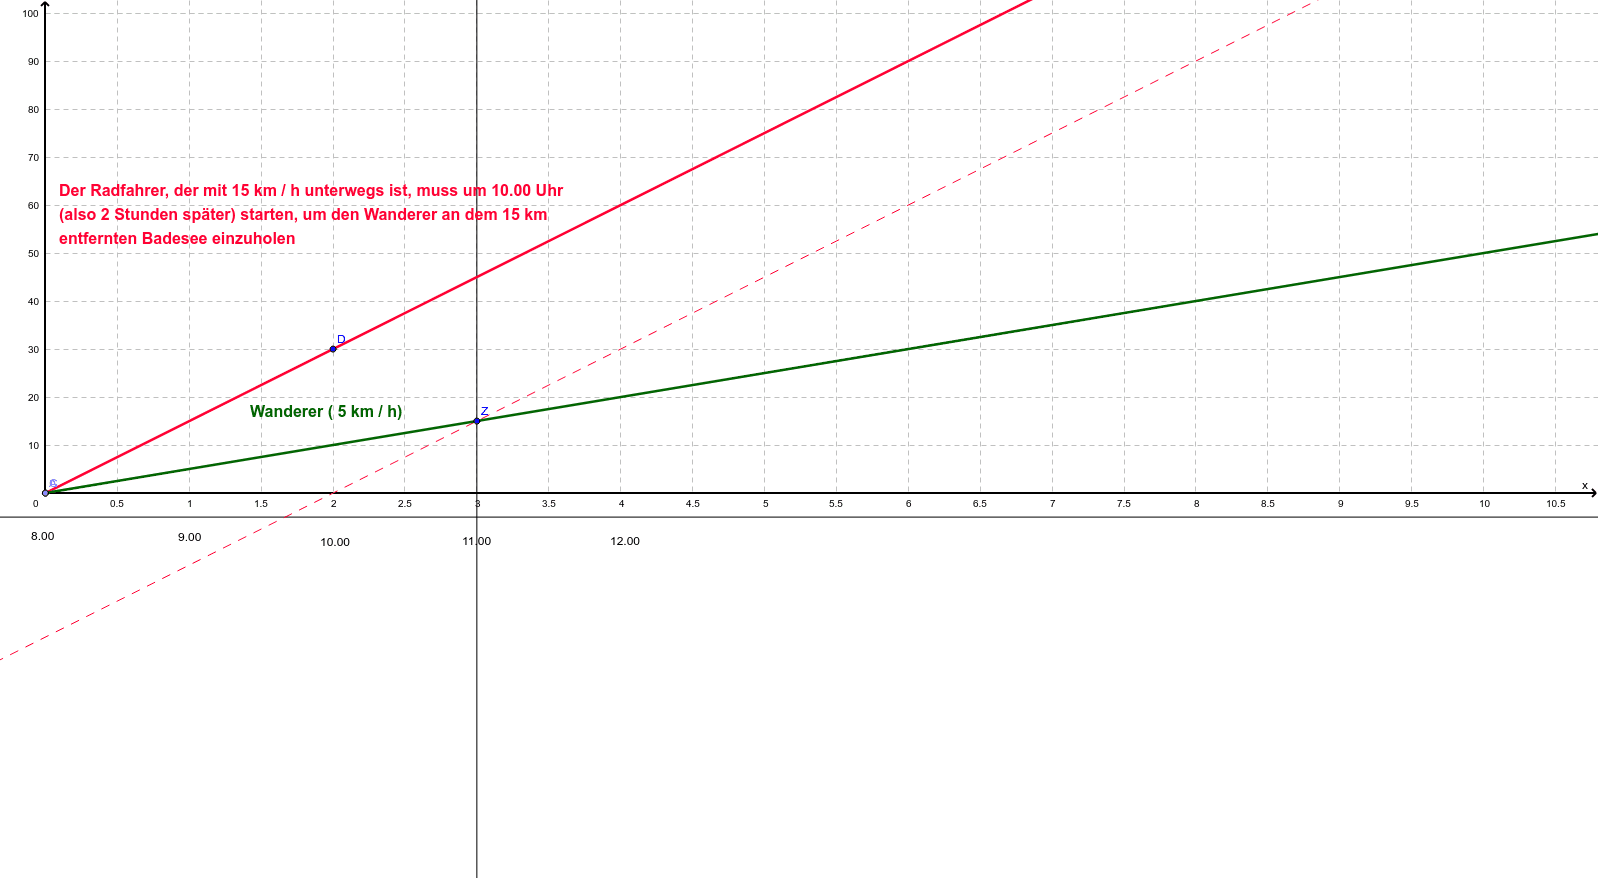Viewport: 1600px width, 880px height.
Task: Click the '90' y-axis tick label
Action: point(34,61)
